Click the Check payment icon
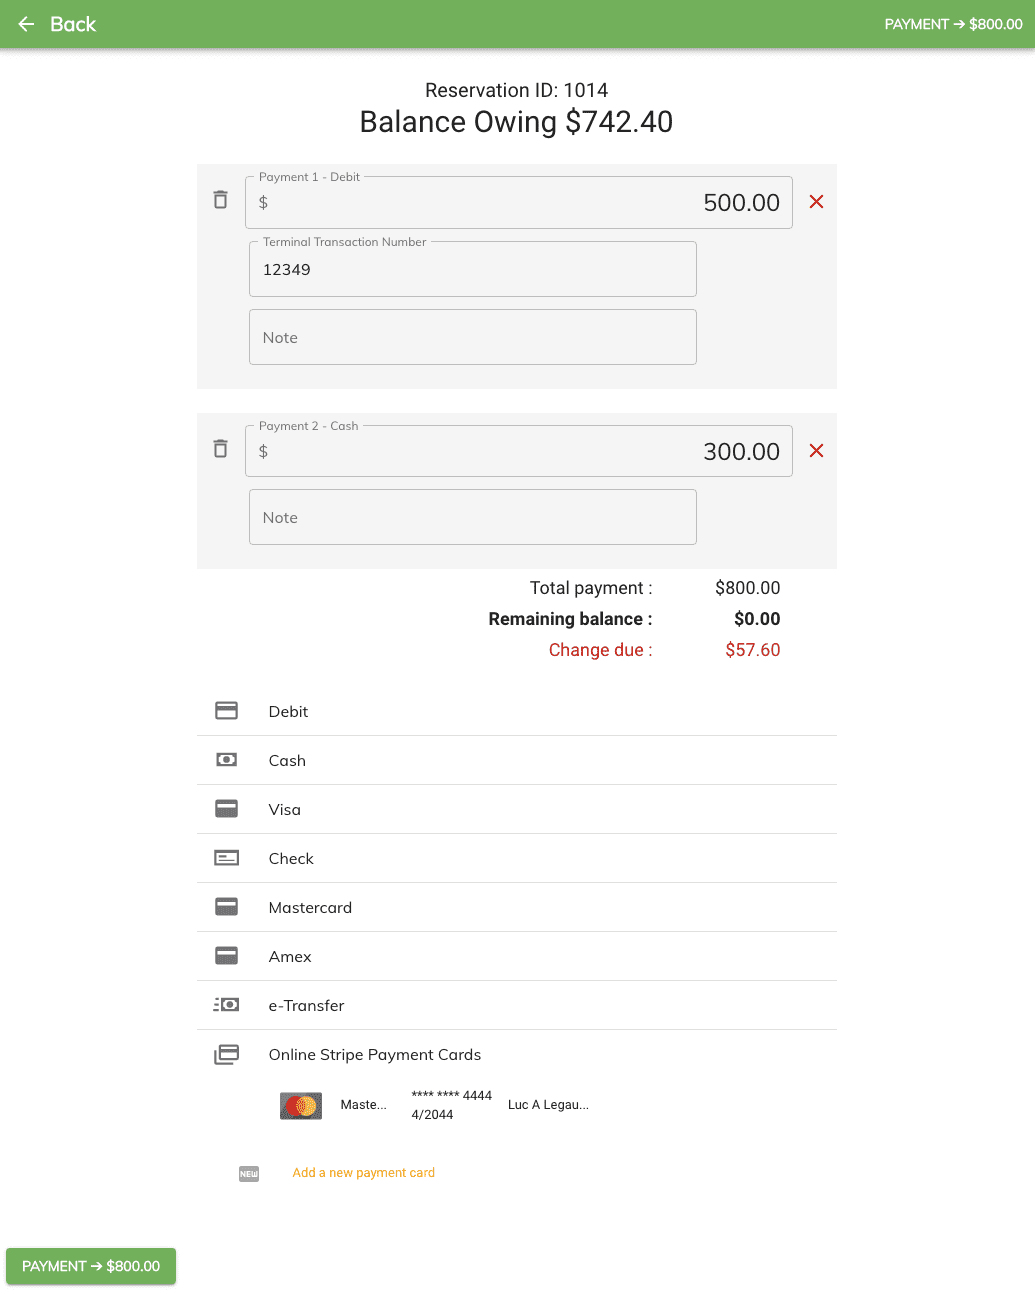The width and height of the screenshot is (1035, 1293). click(227, 858)
